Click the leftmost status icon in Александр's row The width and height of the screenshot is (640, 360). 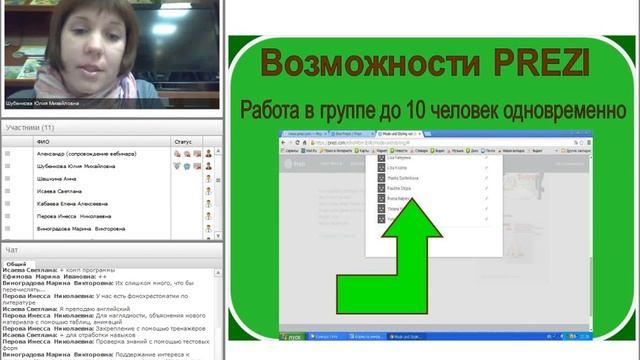[177, 154]
